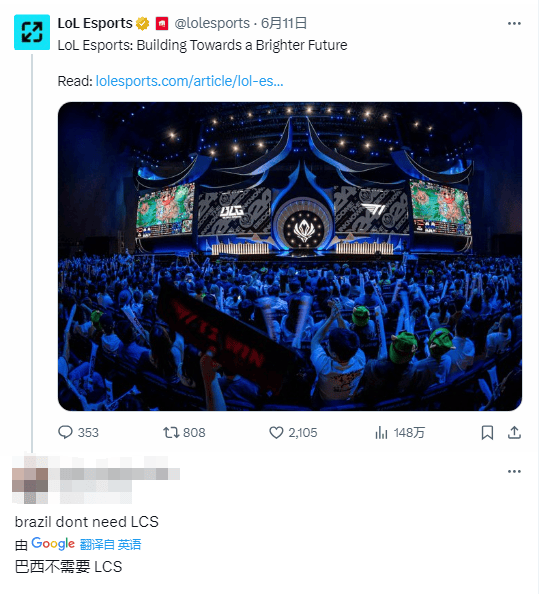The width and height of the screenshot is (539, 594).
Task: Click the Google translate logo
Action: point(53,544)
